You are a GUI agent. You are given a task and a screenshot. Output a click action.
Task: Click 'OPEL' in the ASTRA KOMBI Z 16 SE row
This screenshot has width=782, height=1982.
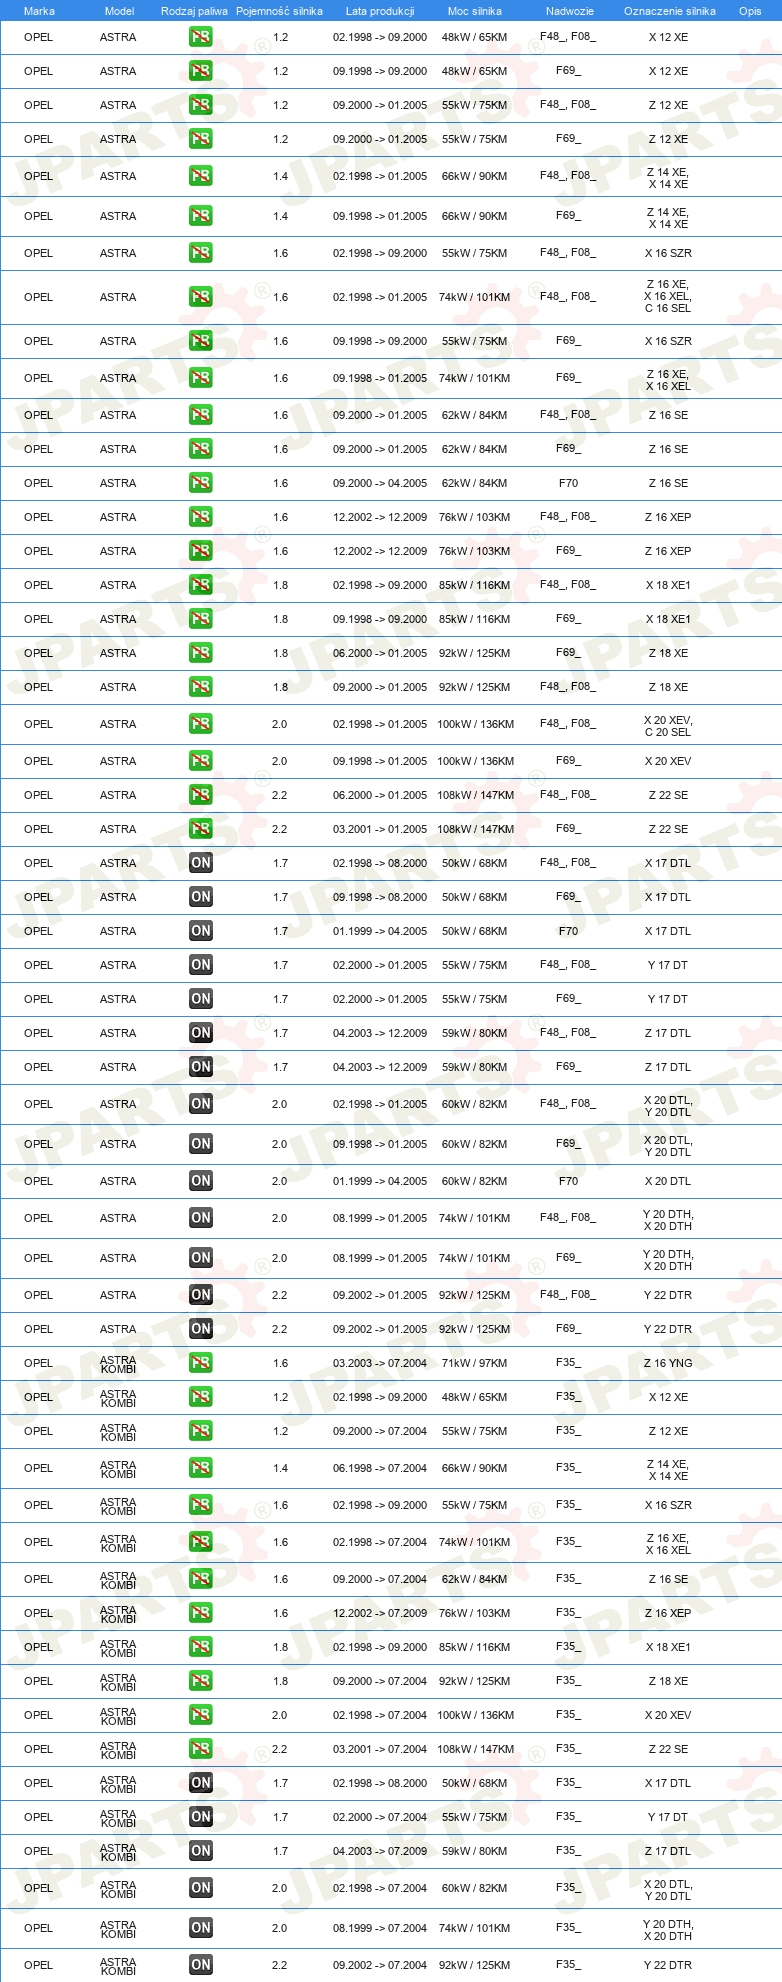click(x=38, y=1579)
